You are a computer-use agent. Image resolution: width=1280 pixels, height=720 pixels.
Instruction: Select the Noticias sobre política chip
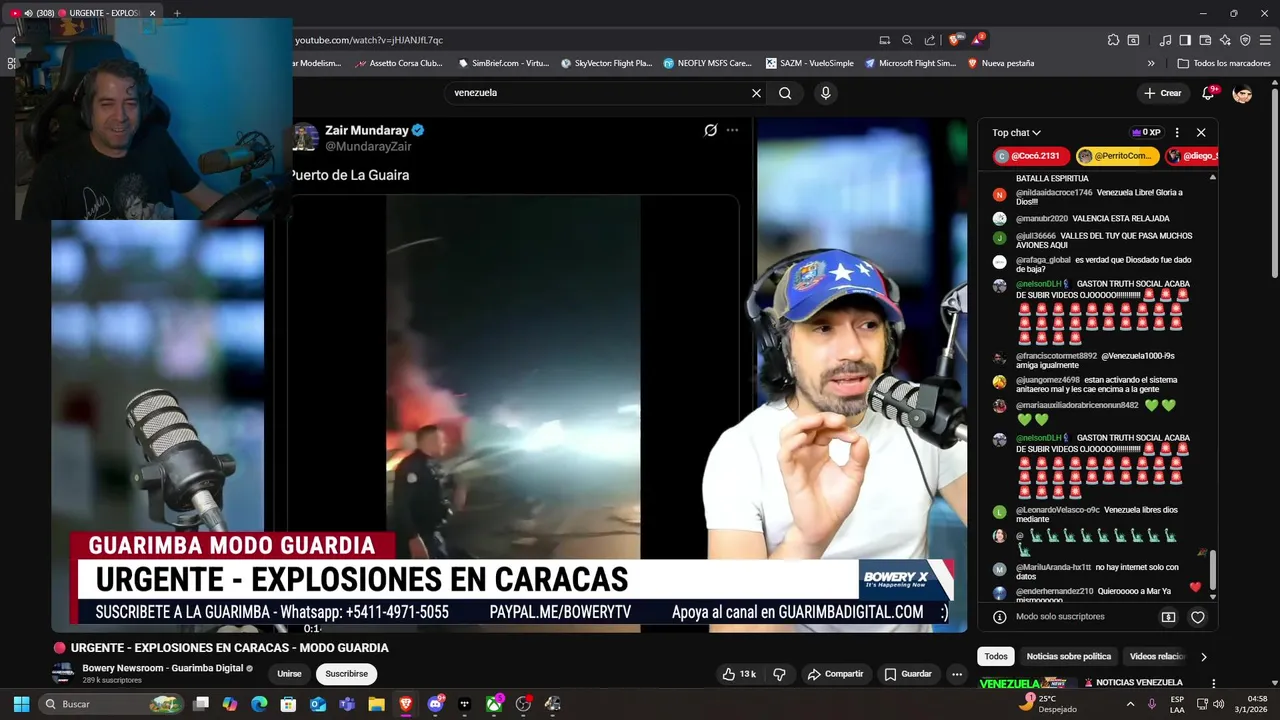(x=1069, y=657)
